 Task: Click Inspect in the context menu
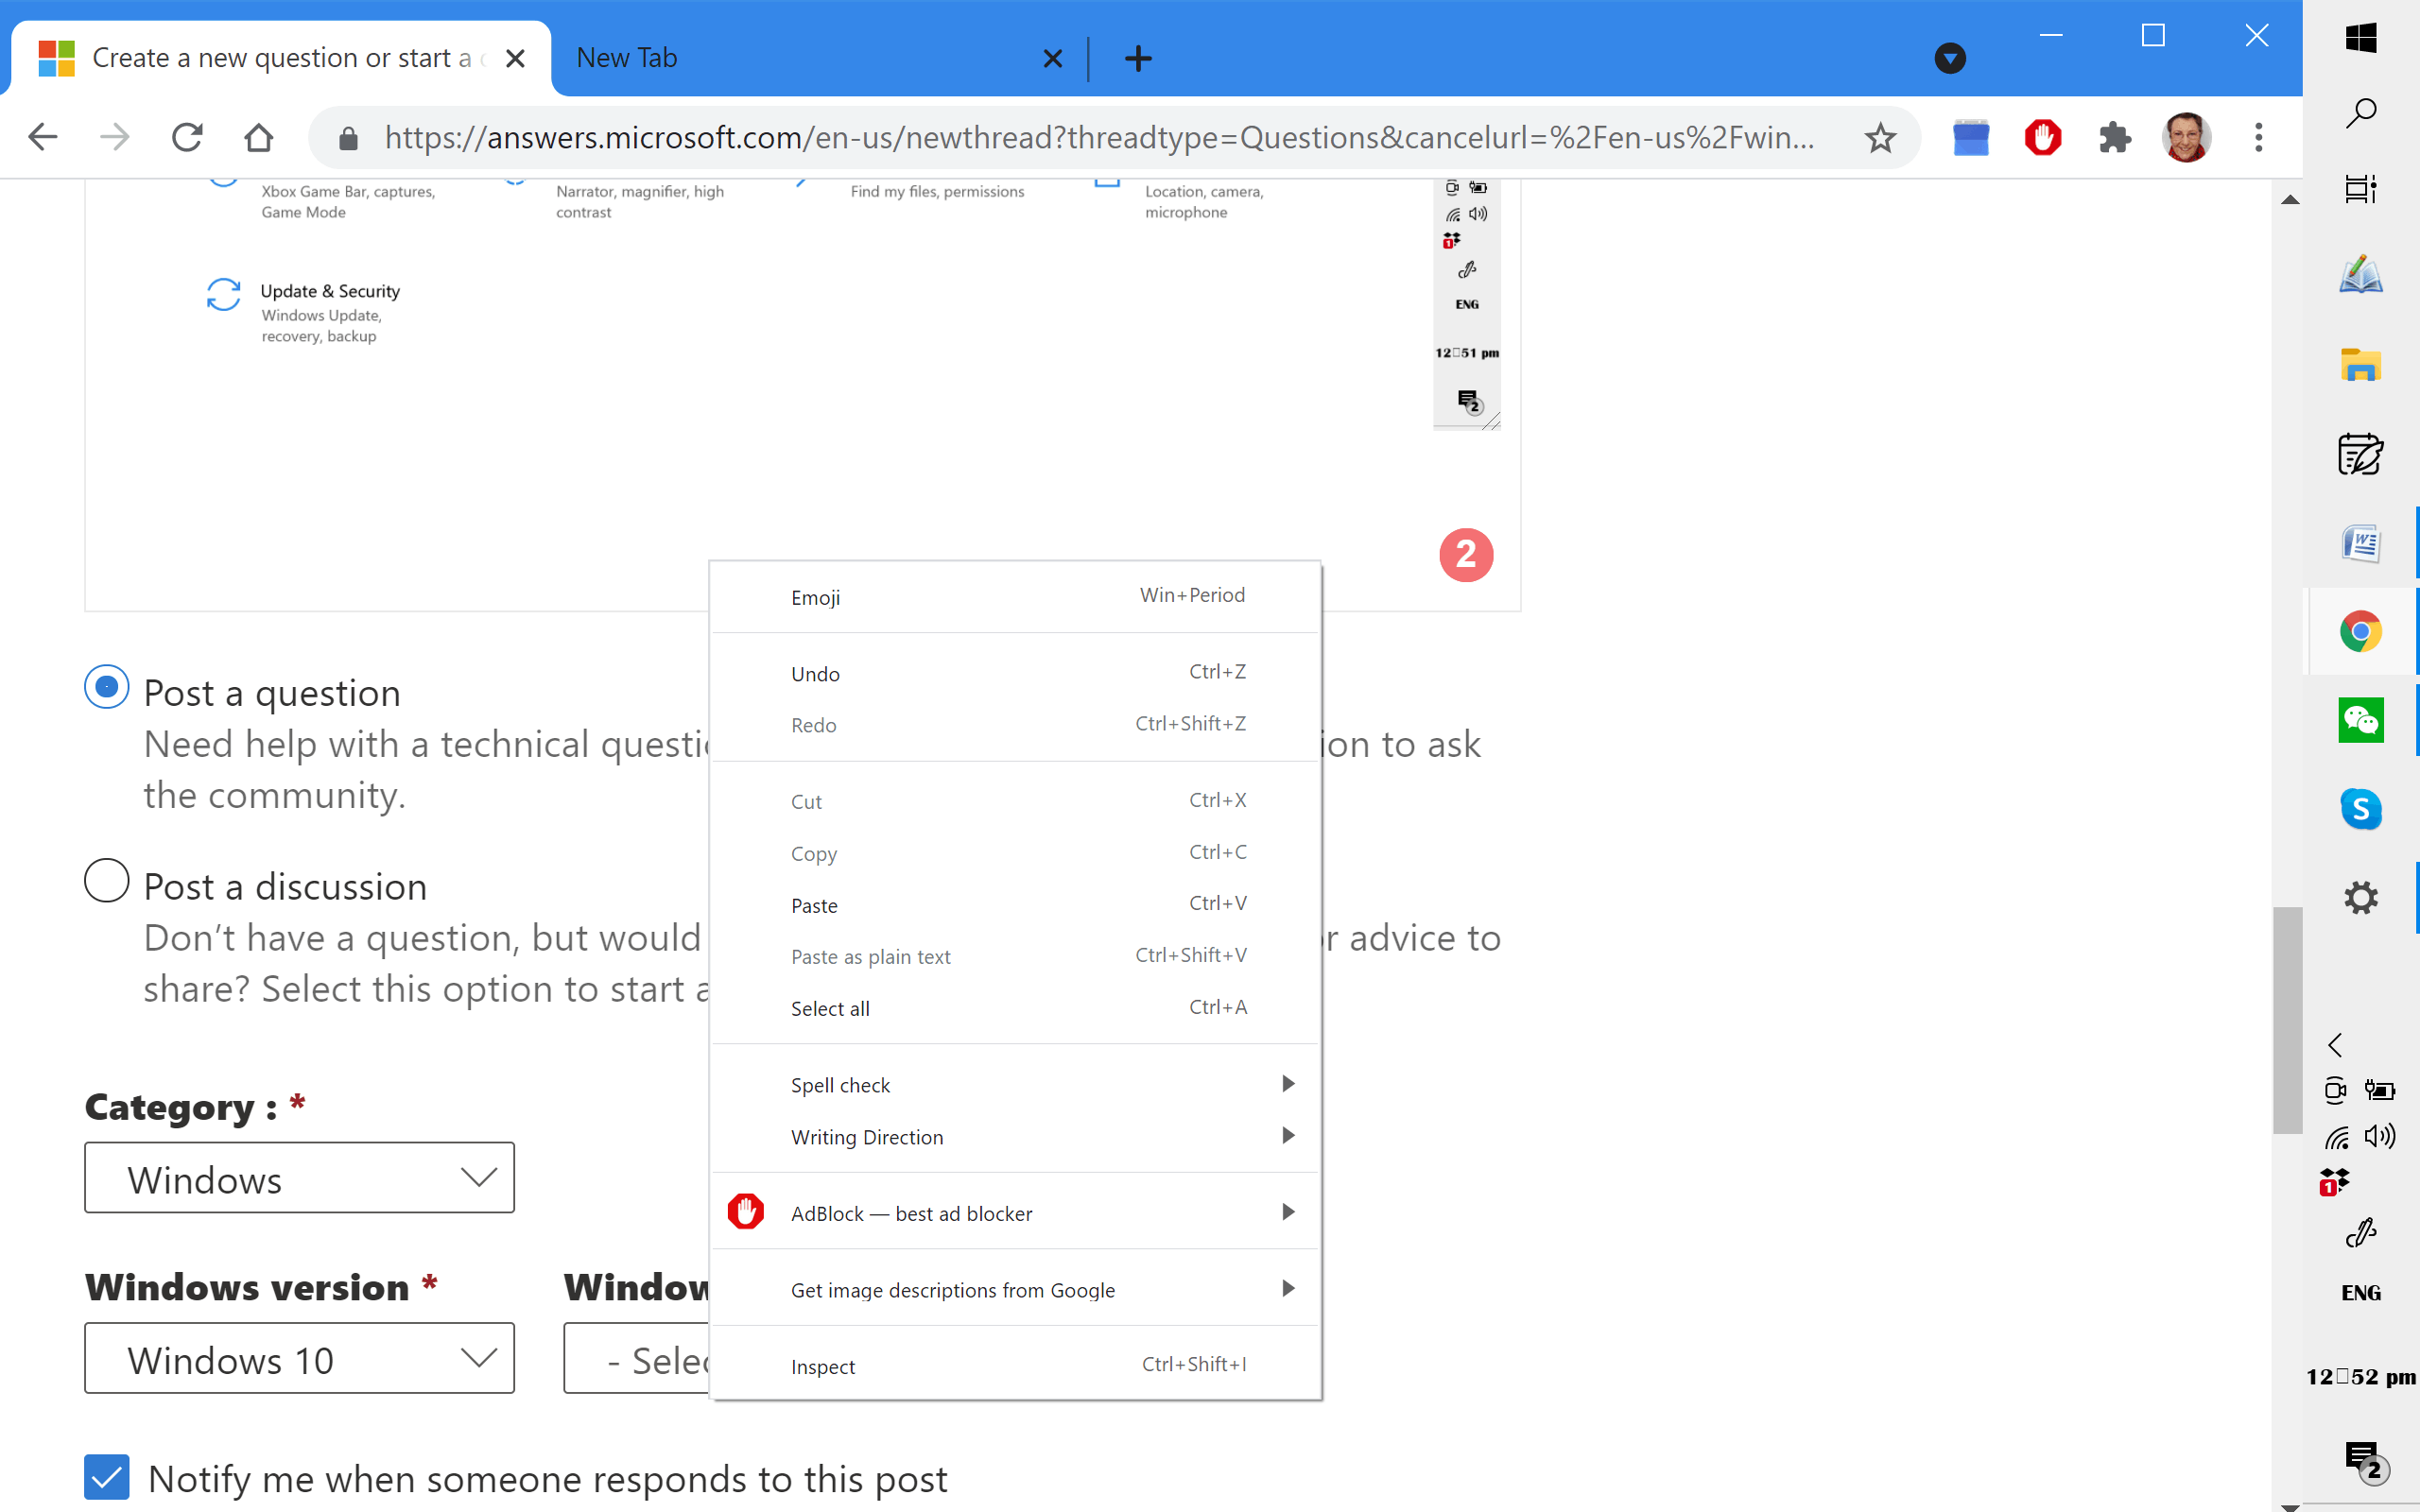point(823,1366)
